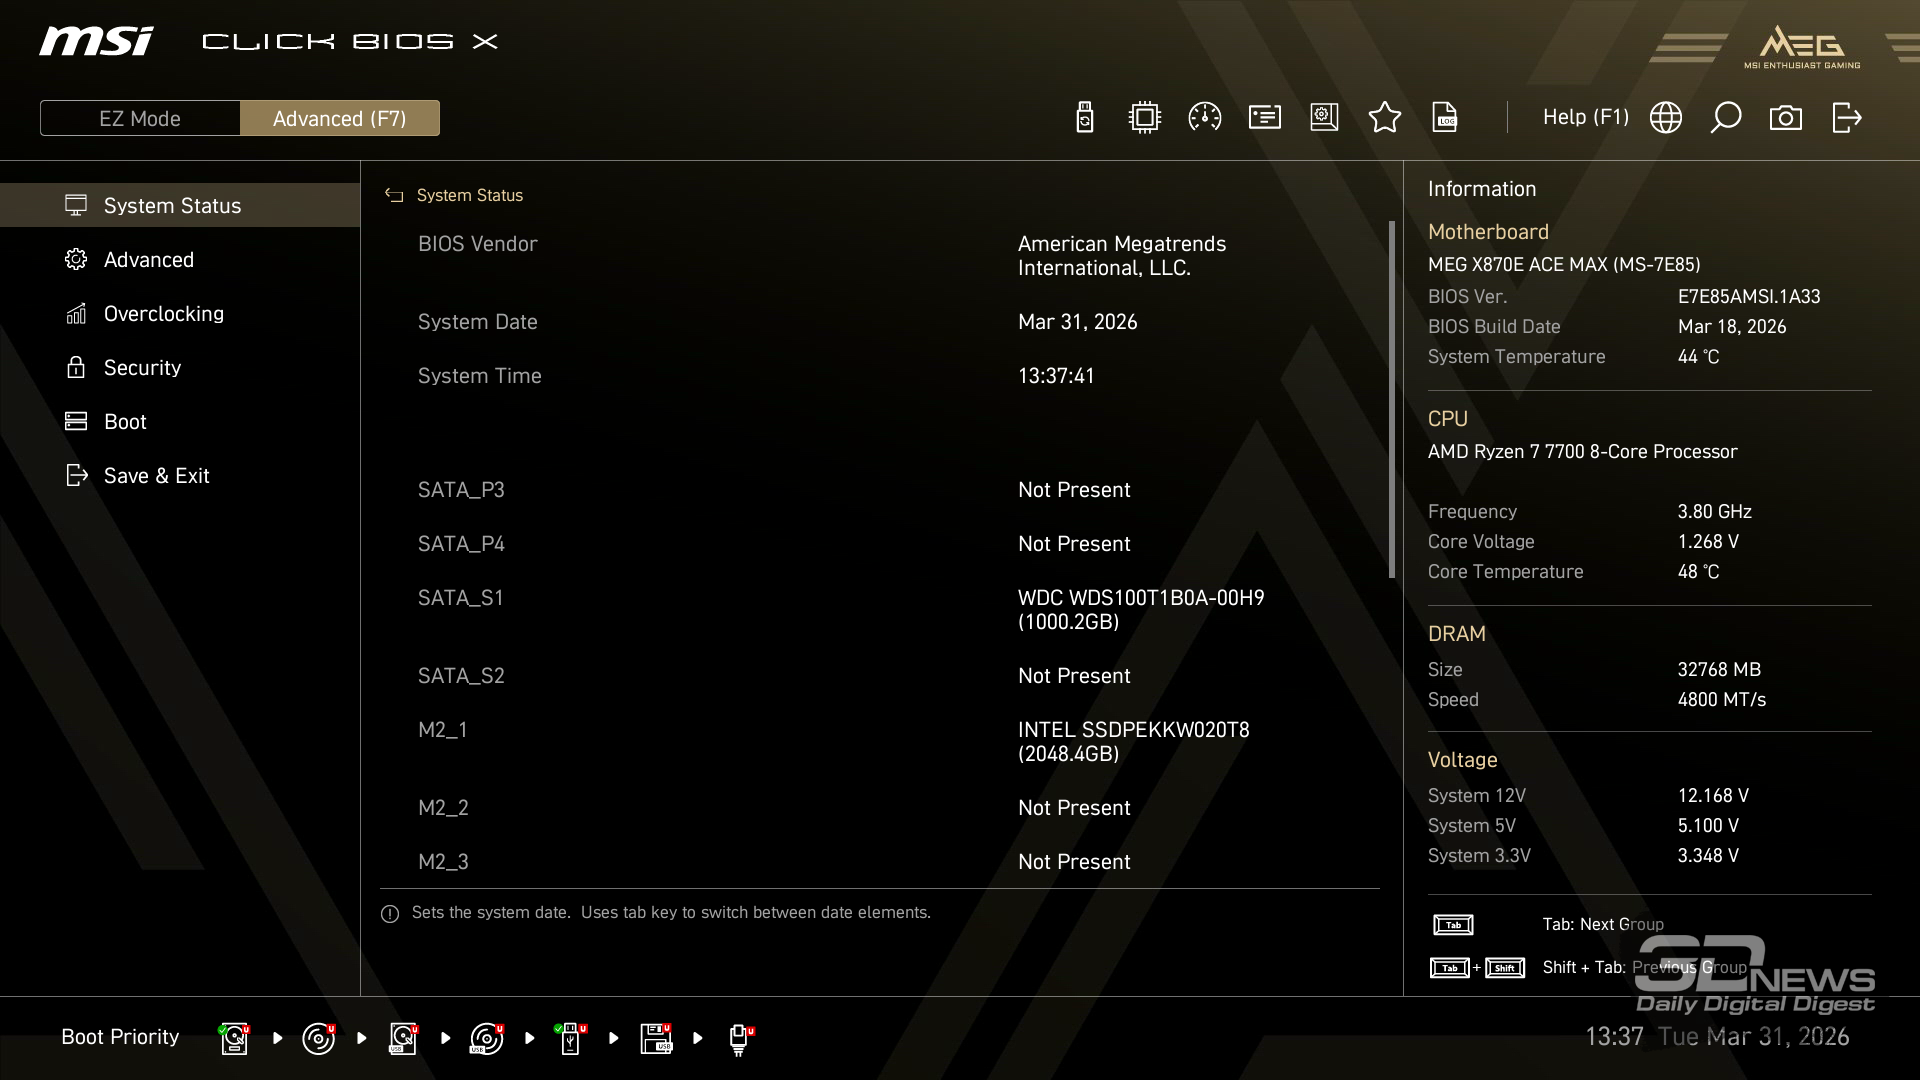Click the exit arrow icon top right
1920x1080 pixels.
(1846, 118)
